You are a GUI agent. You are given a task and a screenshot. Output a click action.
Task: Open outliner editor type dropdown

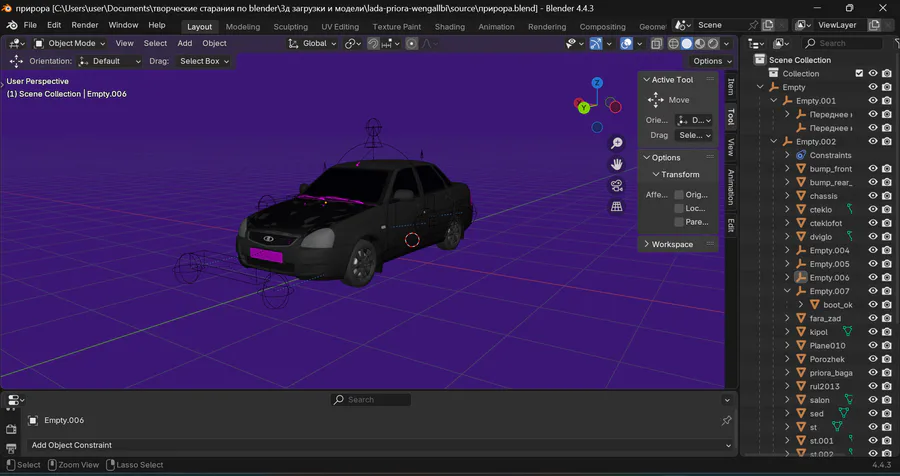click(x=757, y=44)
